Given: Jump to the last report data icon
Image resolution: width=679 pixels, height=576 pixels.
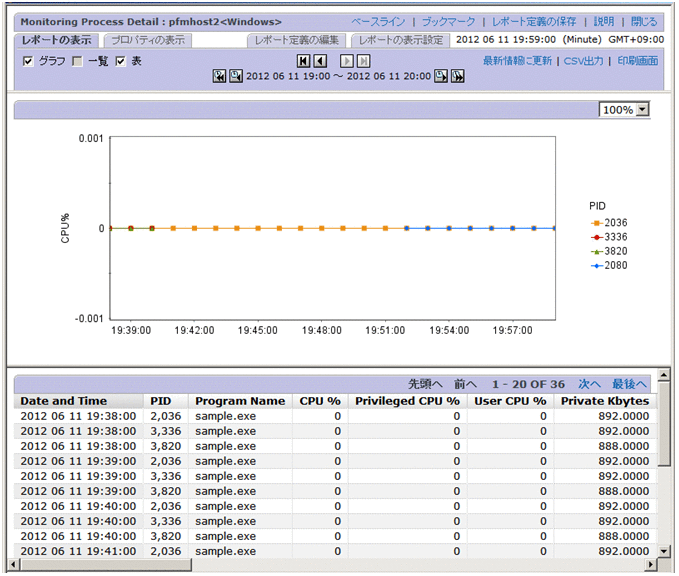Looking at the screenshot, I should click(364, 61).
